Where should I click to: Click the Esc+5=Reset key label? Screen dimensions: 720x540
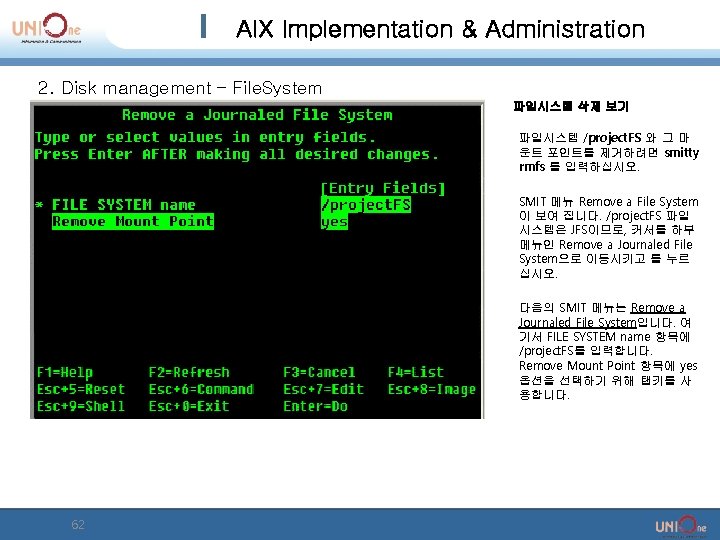click(81, 389)
